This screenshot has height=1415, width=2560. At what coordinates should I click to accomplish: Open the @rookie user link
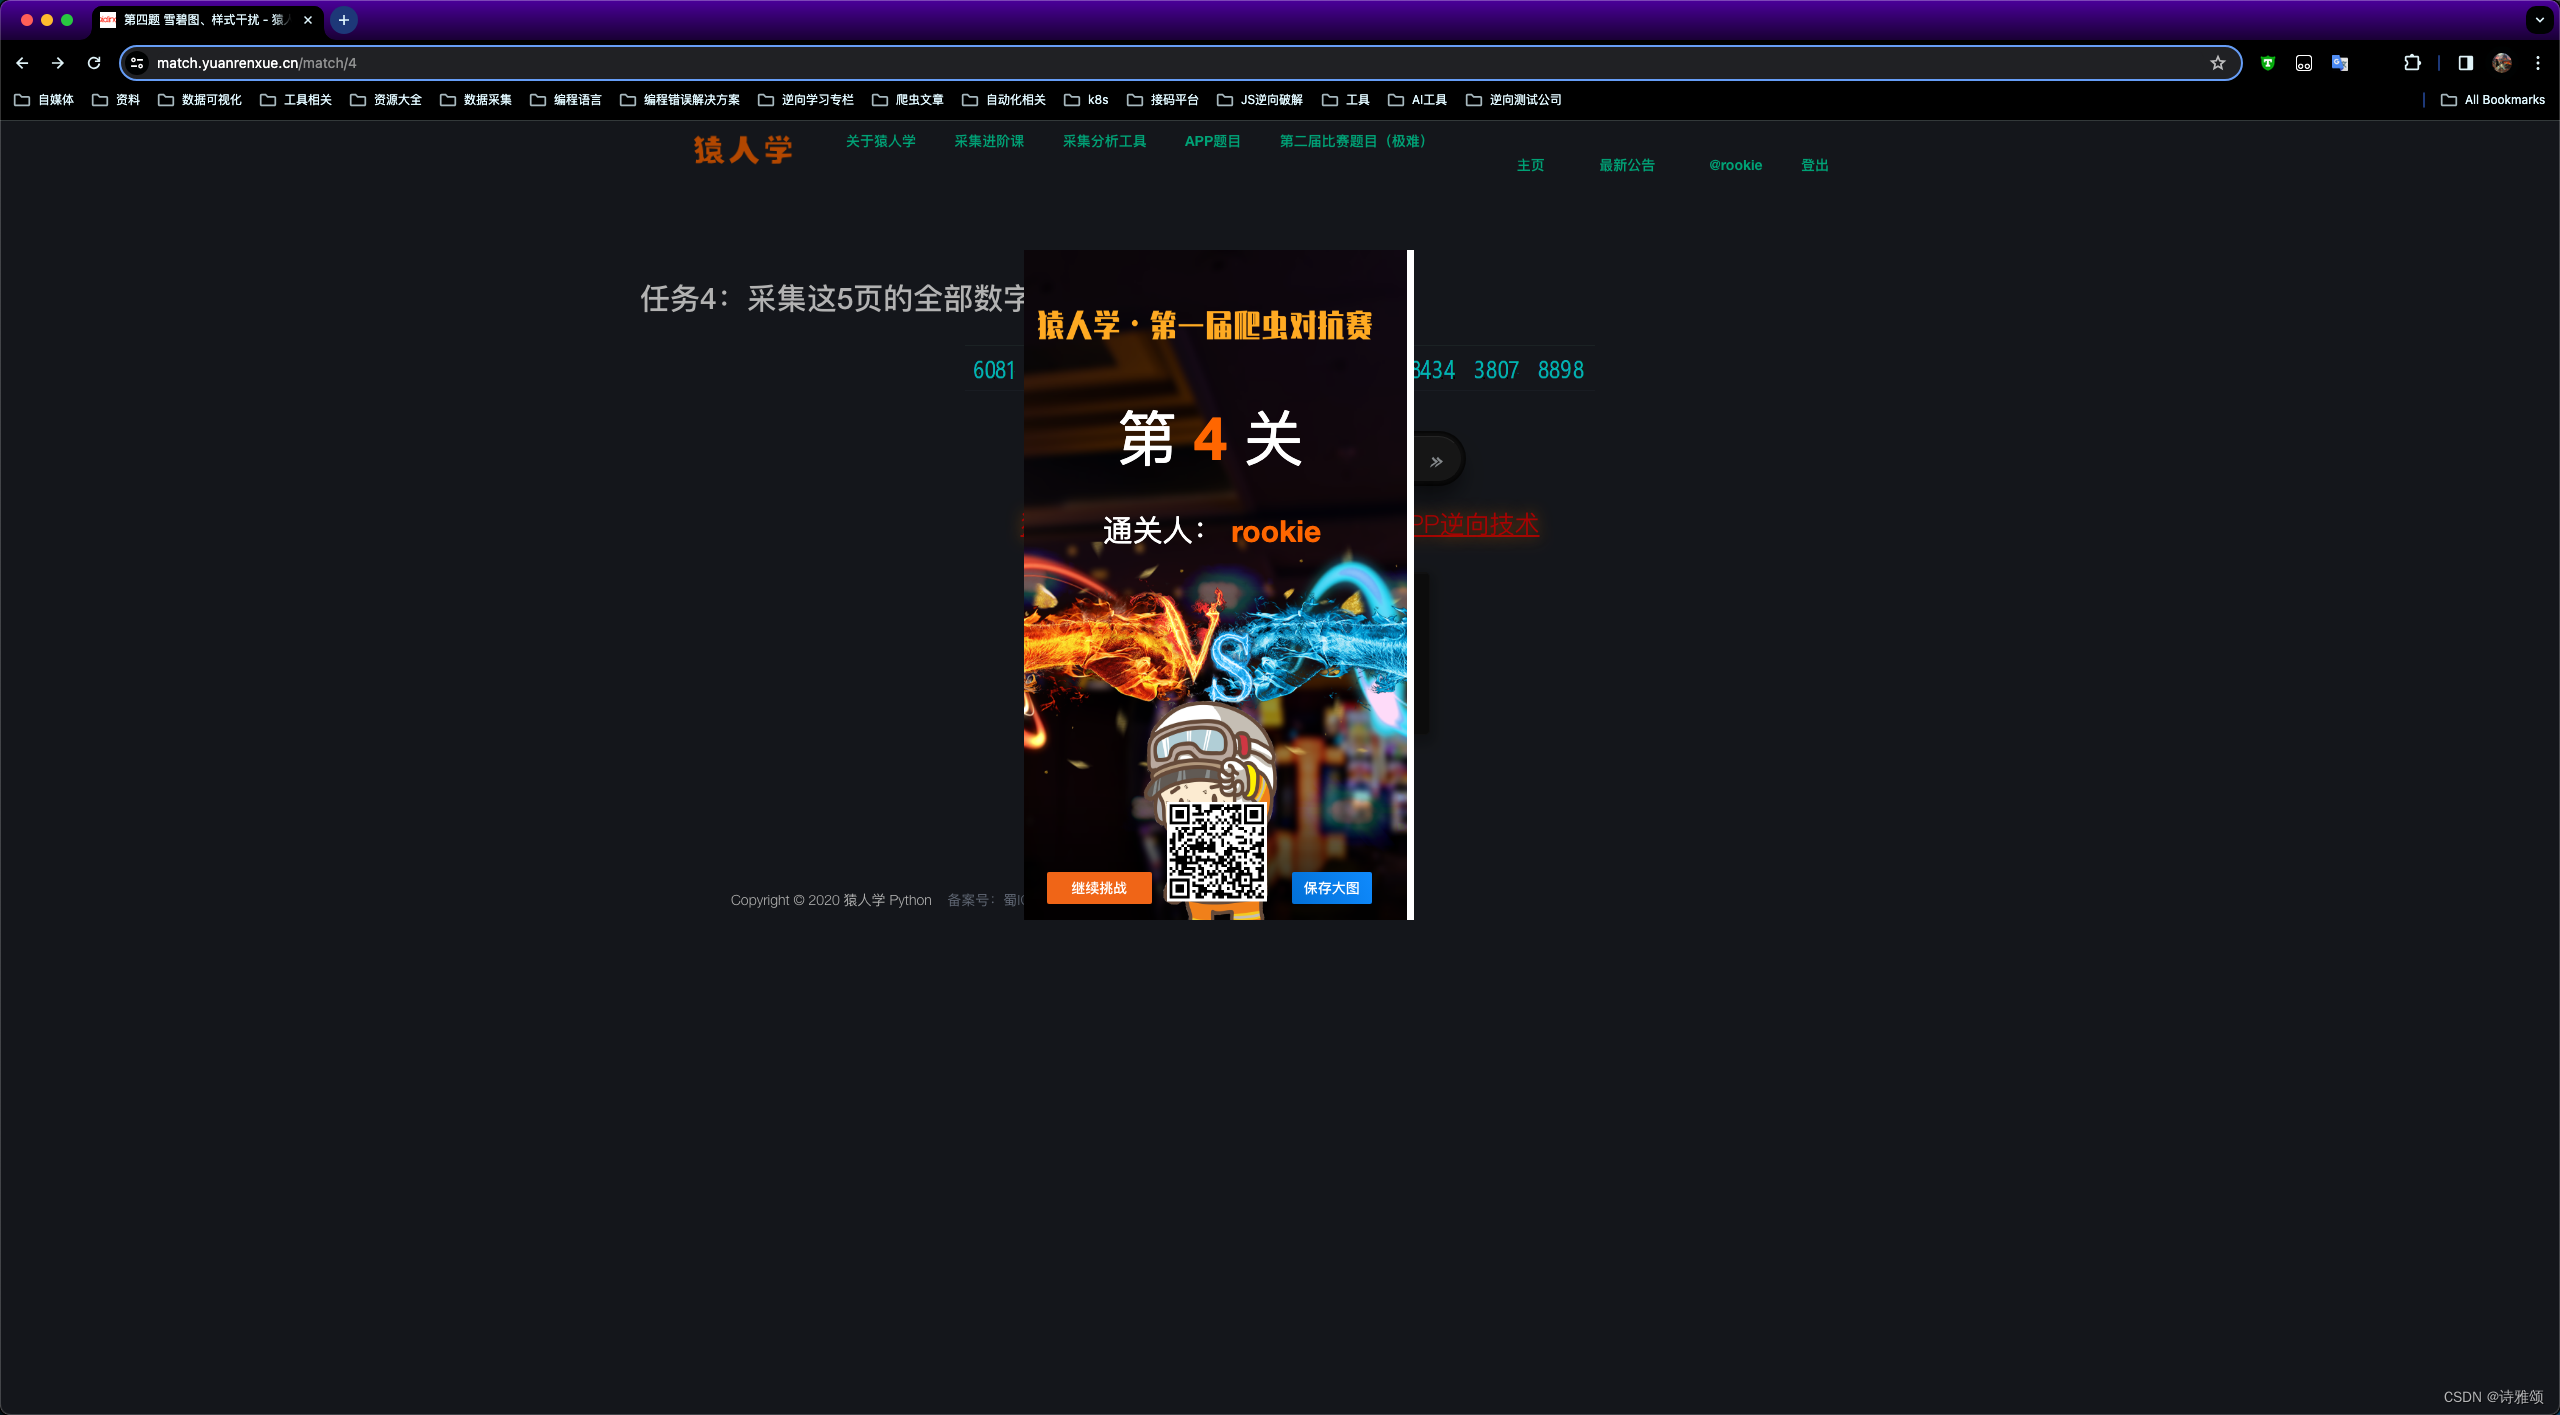[1736, 165]
